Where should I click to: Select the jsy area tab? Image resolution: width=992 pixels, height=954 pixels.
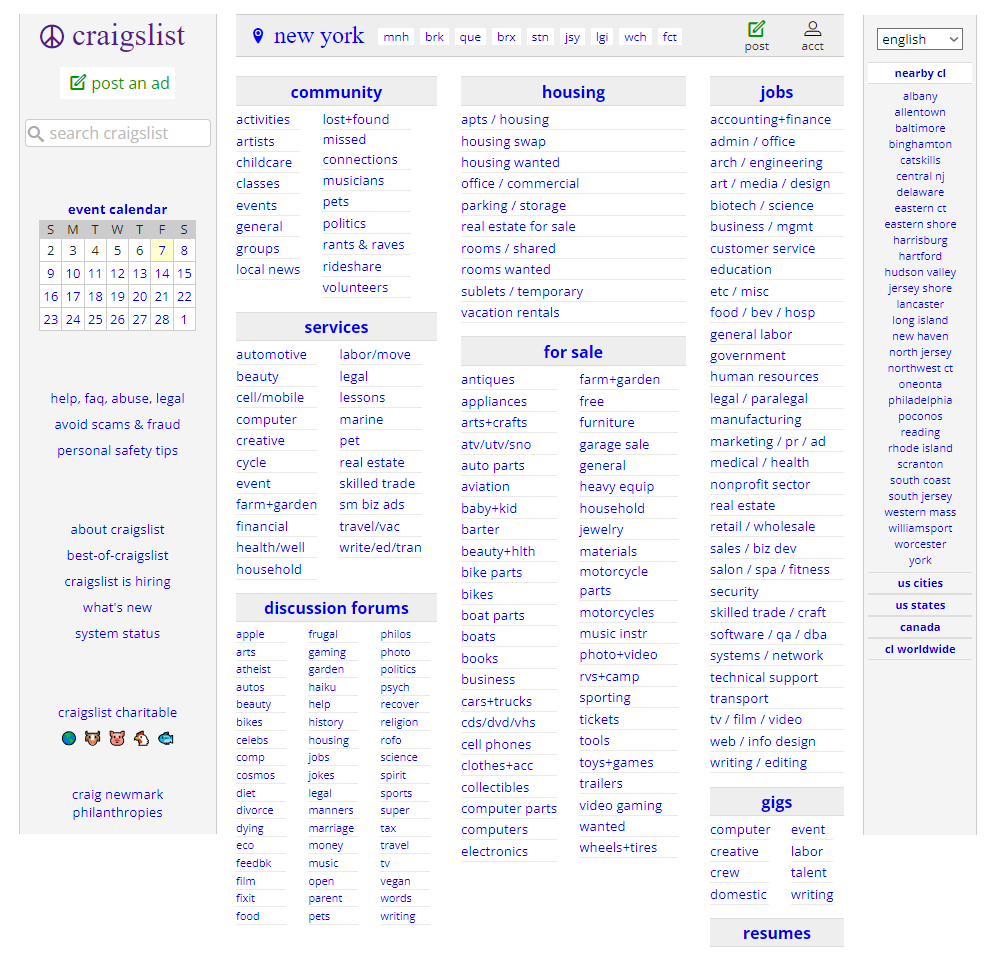click(x=572, y=37)
